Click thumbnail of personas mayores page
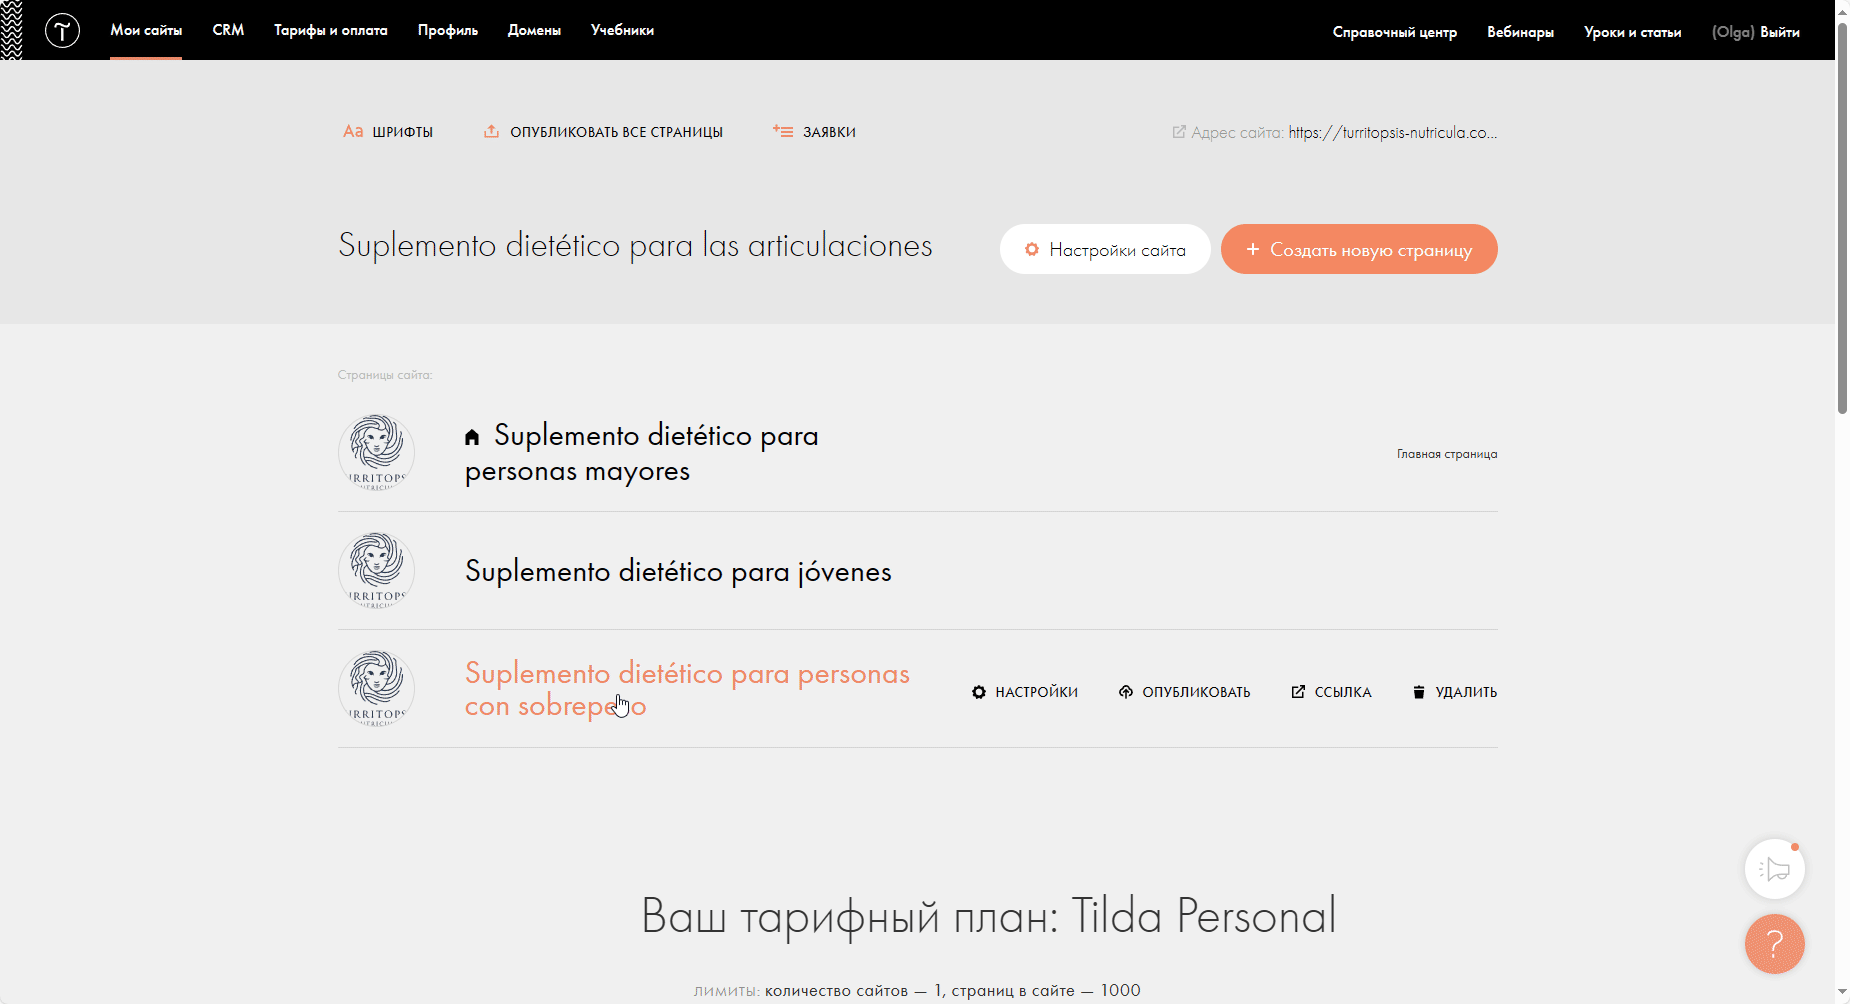The width and height of the screenshot is (1850, 1004). click(376, 453)
